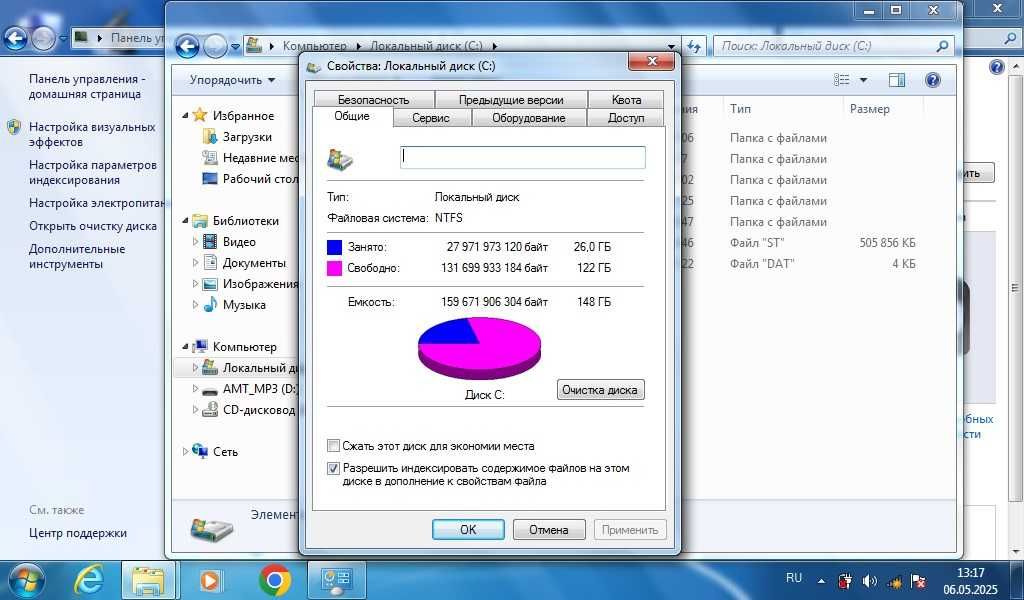Open Настройка параметров индексирования link

[93, 172]
